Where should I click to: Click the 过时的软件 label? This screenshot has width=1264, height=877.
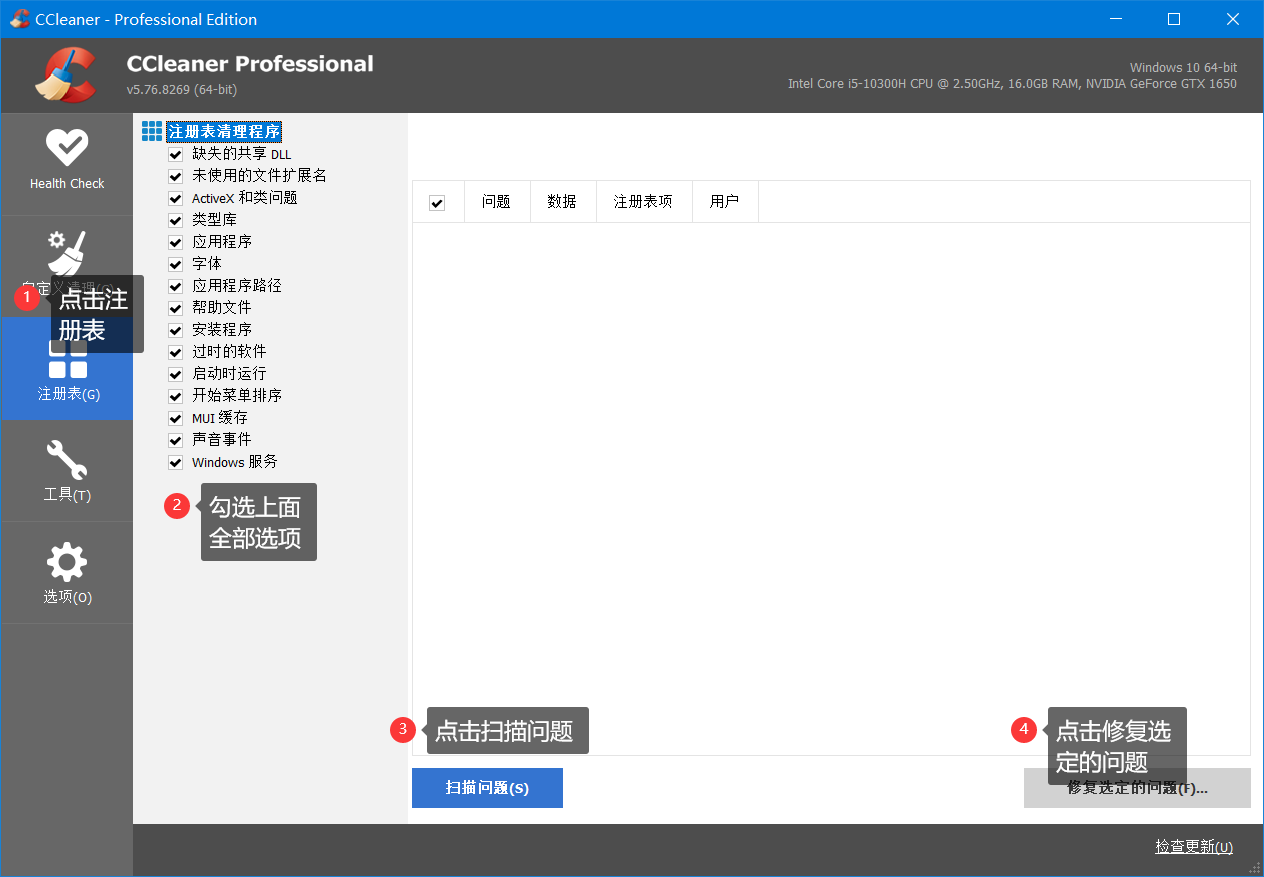pos(229,352)
